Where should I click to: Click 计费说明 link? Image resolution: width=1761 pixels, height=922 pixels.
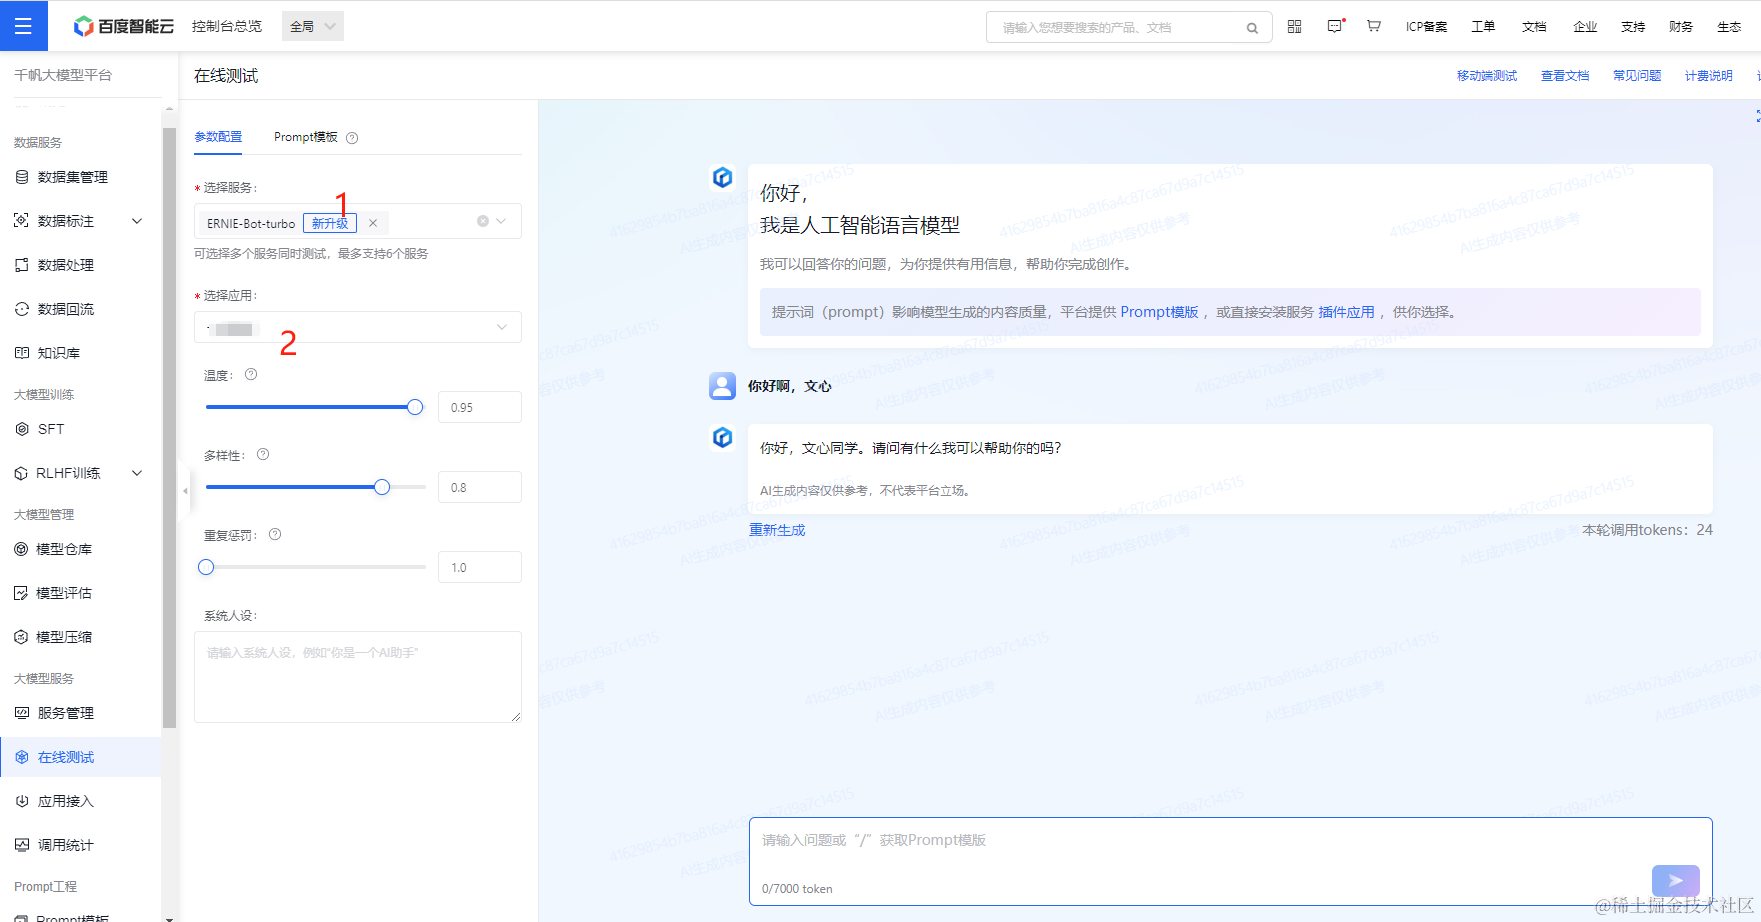[1709, 76]
